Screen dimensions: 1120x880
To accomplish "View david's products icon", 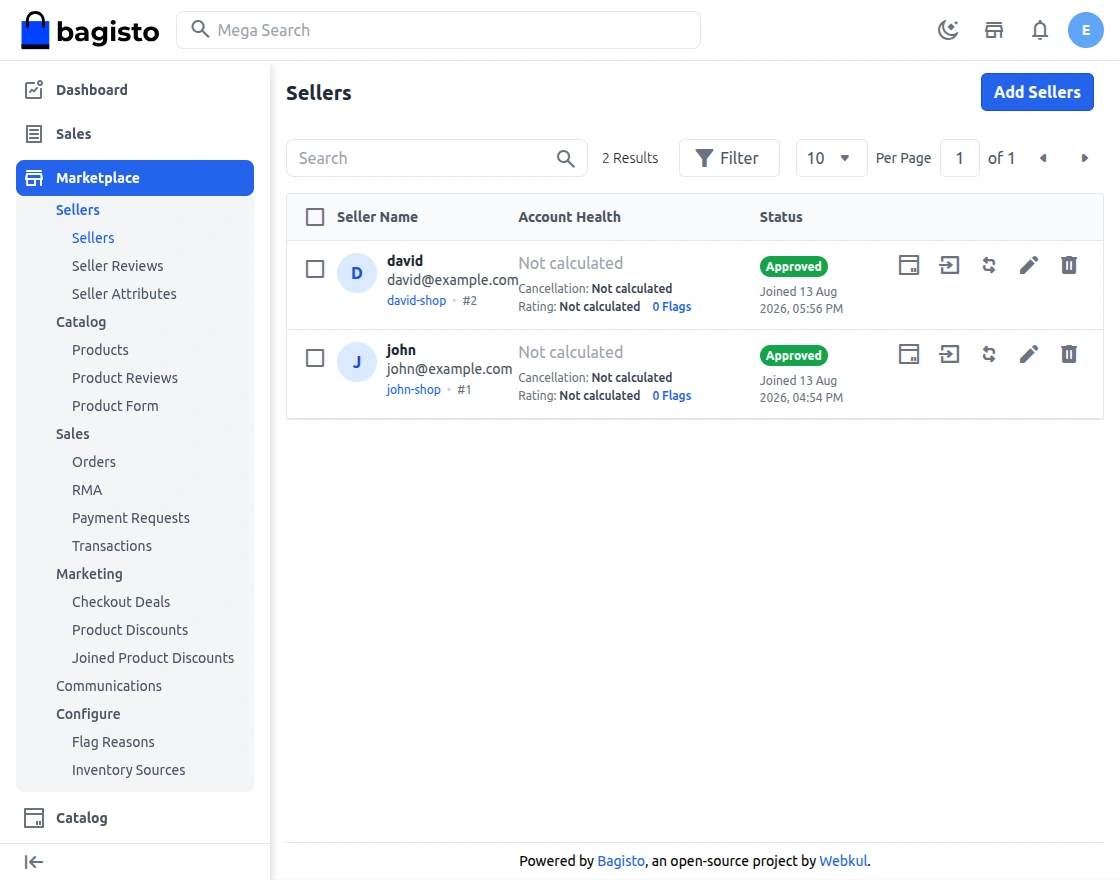I will tap(909, 265).
